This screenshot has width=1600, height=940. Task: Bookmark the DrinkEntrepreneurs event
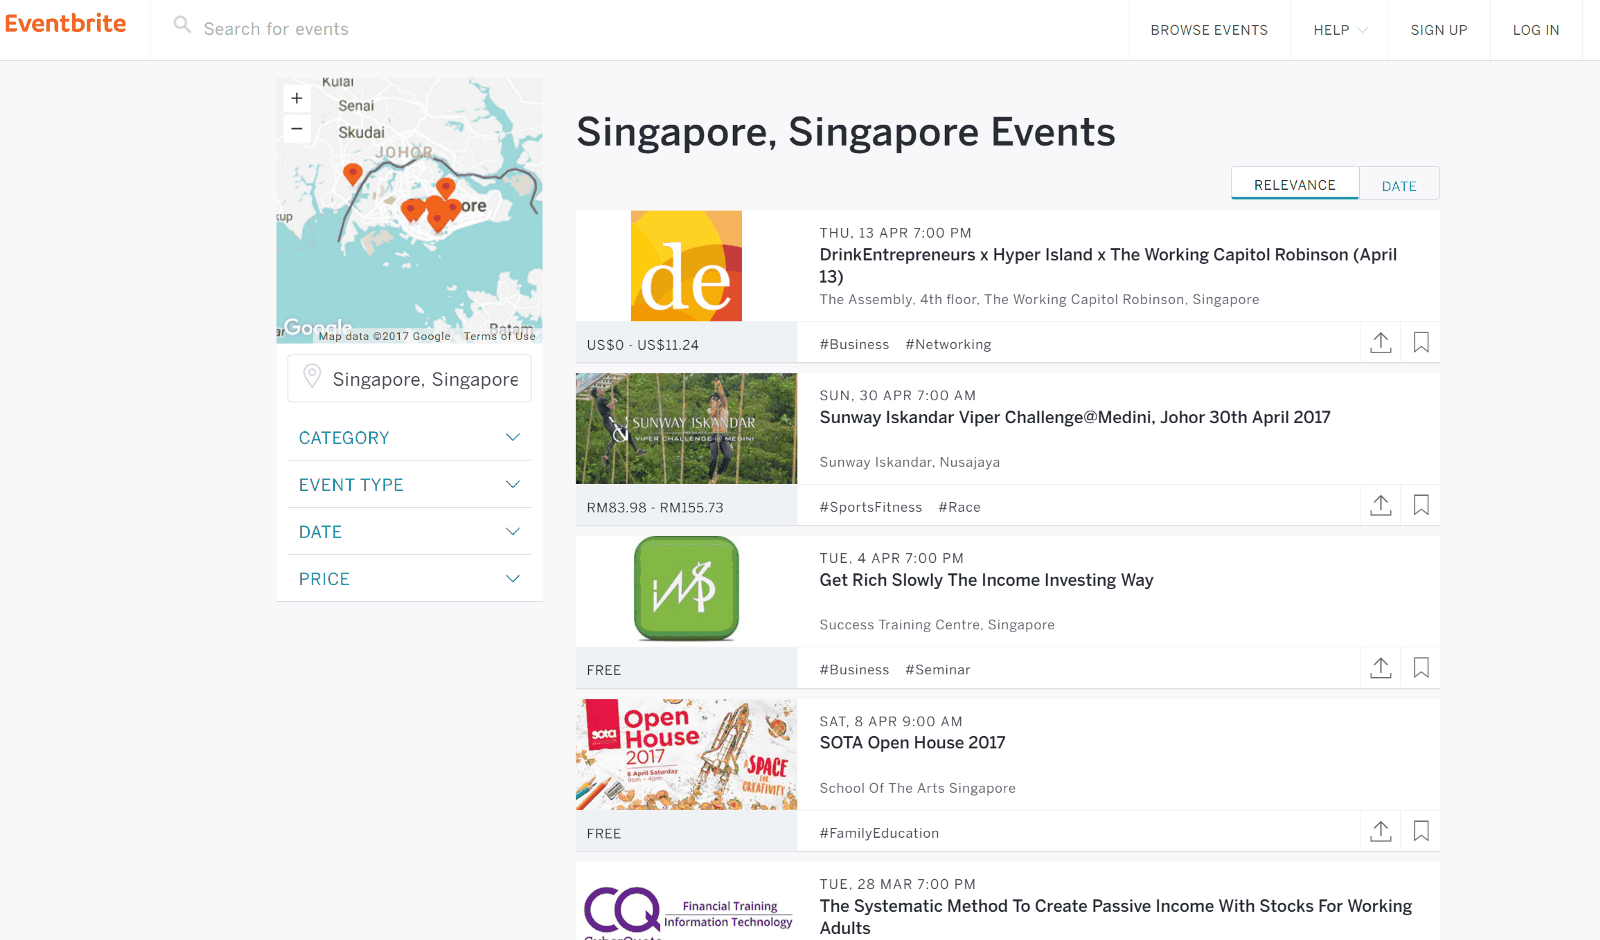pos(1421,342)
